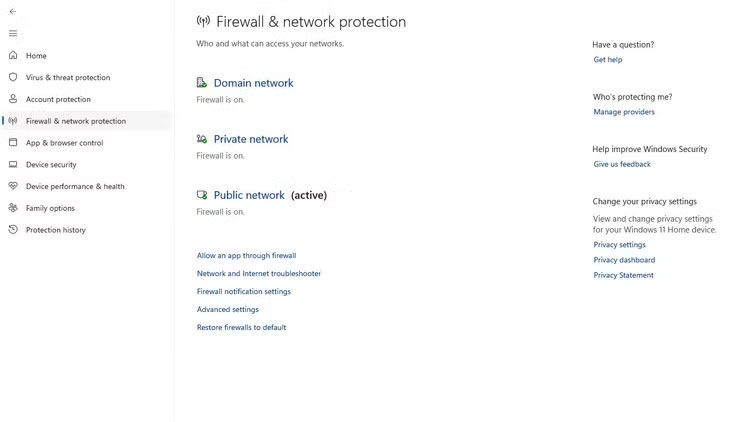The width and height of the screenshot is (750, 422).
Task: Open the Privacy dashboard link
Action: (x=624, y=260)
